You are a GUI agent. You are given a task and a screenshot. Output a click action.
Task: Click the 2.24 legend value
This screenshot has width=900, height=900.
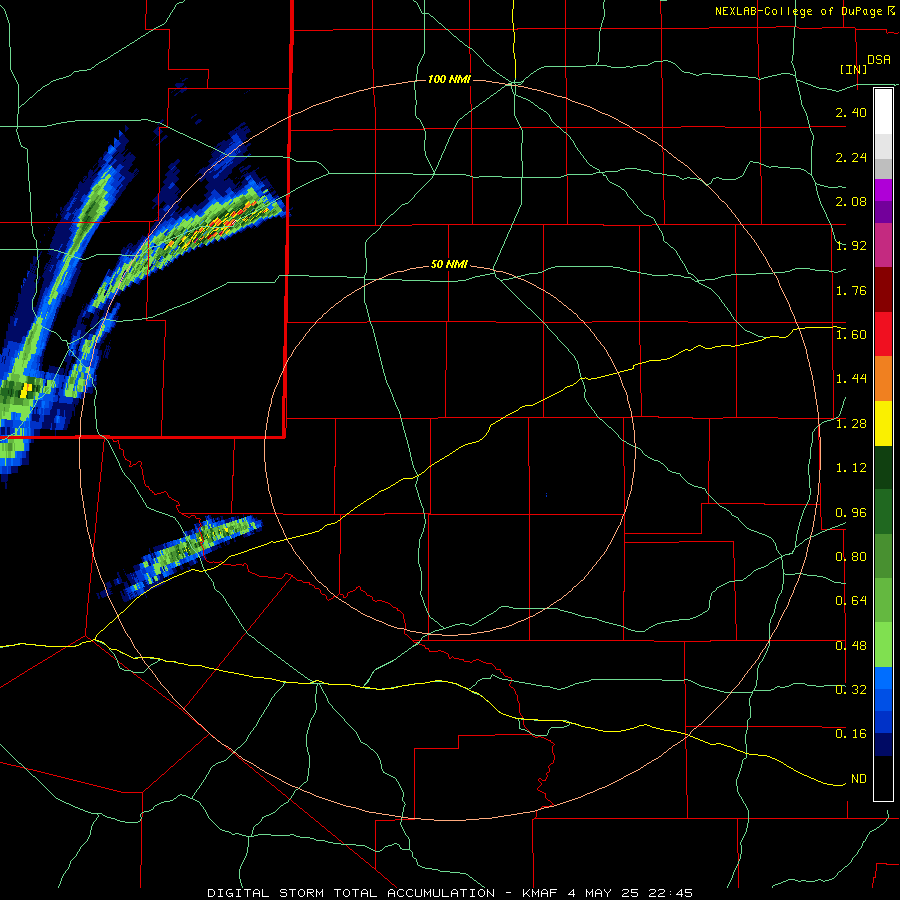pos(851,157)
